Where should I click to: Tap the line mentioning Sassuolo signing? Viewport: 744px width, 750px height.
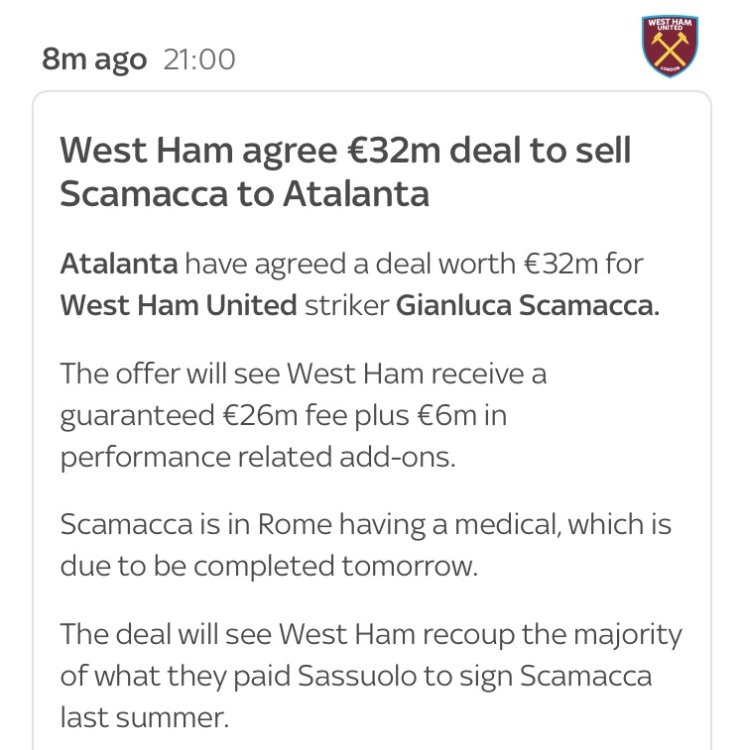pos(355,675)
